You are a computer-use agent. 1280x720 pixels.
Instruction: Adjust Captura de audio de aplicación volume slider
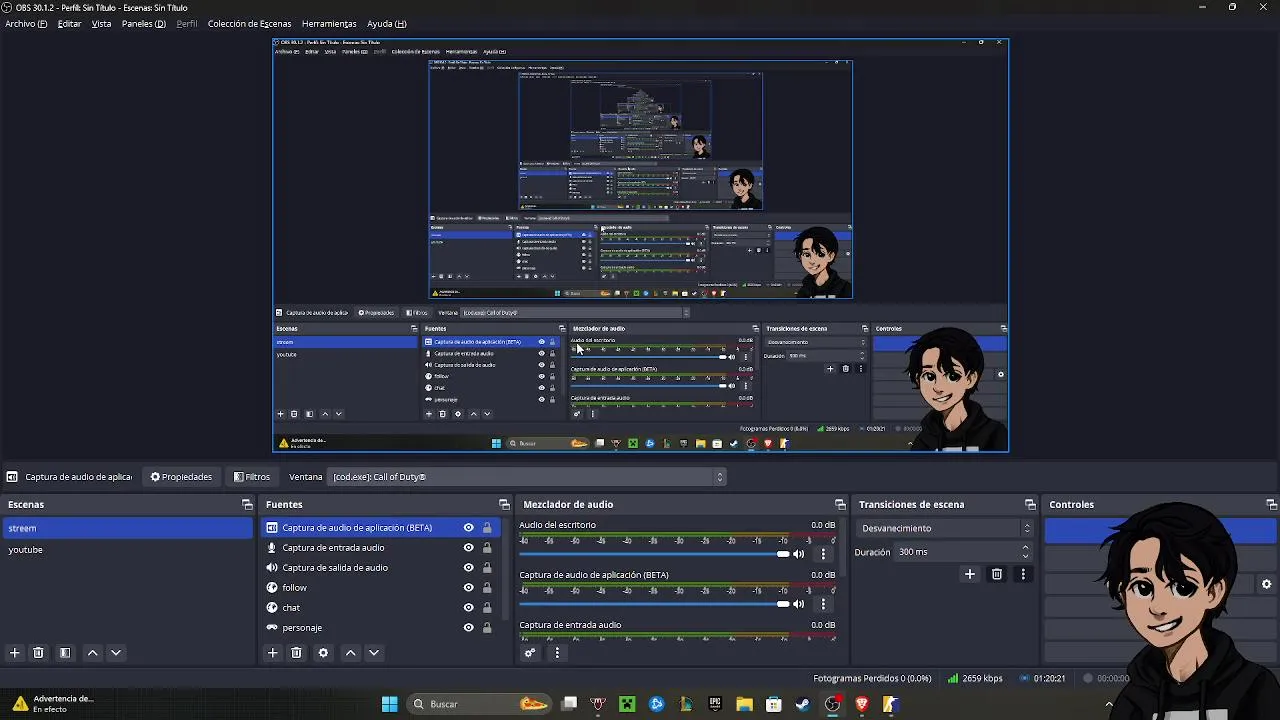click(x=655, y=604)
